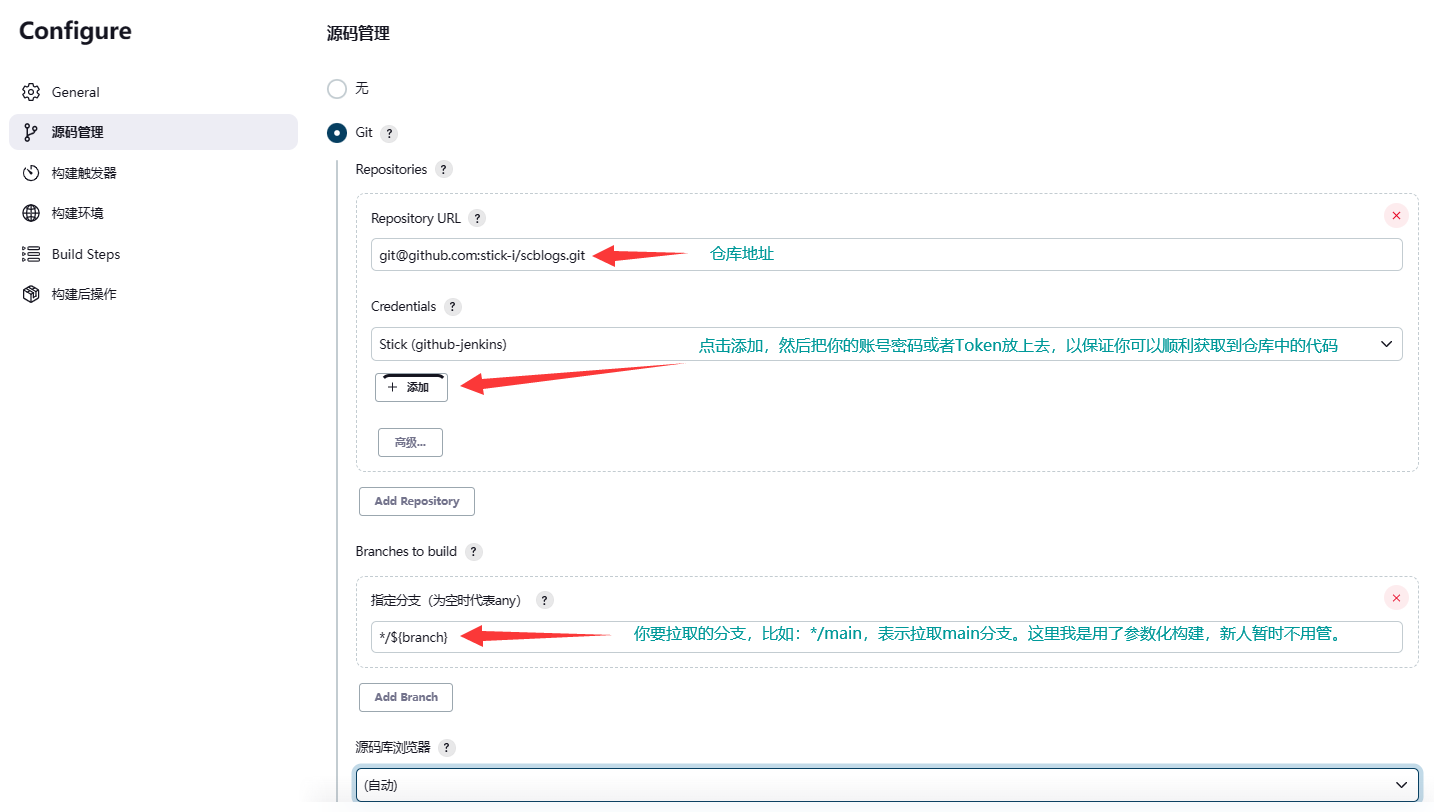Click Add Repository button
The height and width of the screenshot is (812, 1434).
[x=416, y=501]
